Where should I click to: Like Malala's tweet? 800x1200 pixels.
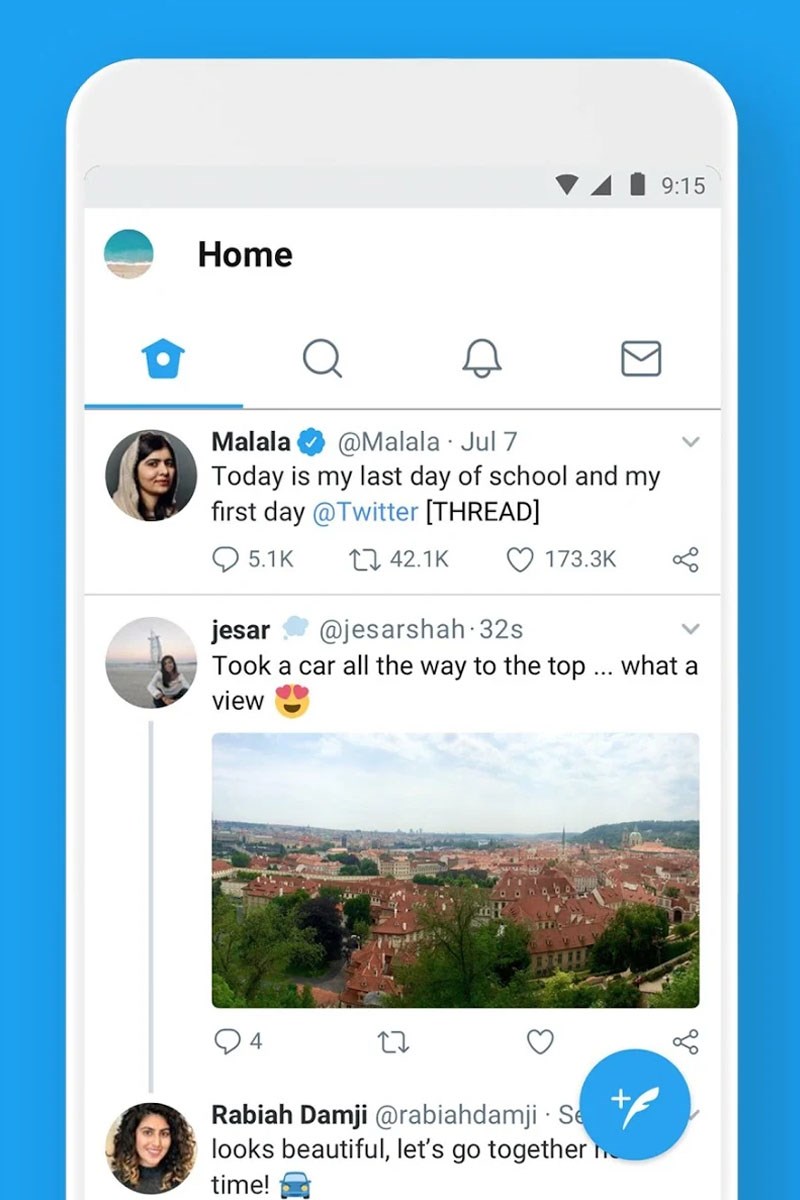pos(520,559)
